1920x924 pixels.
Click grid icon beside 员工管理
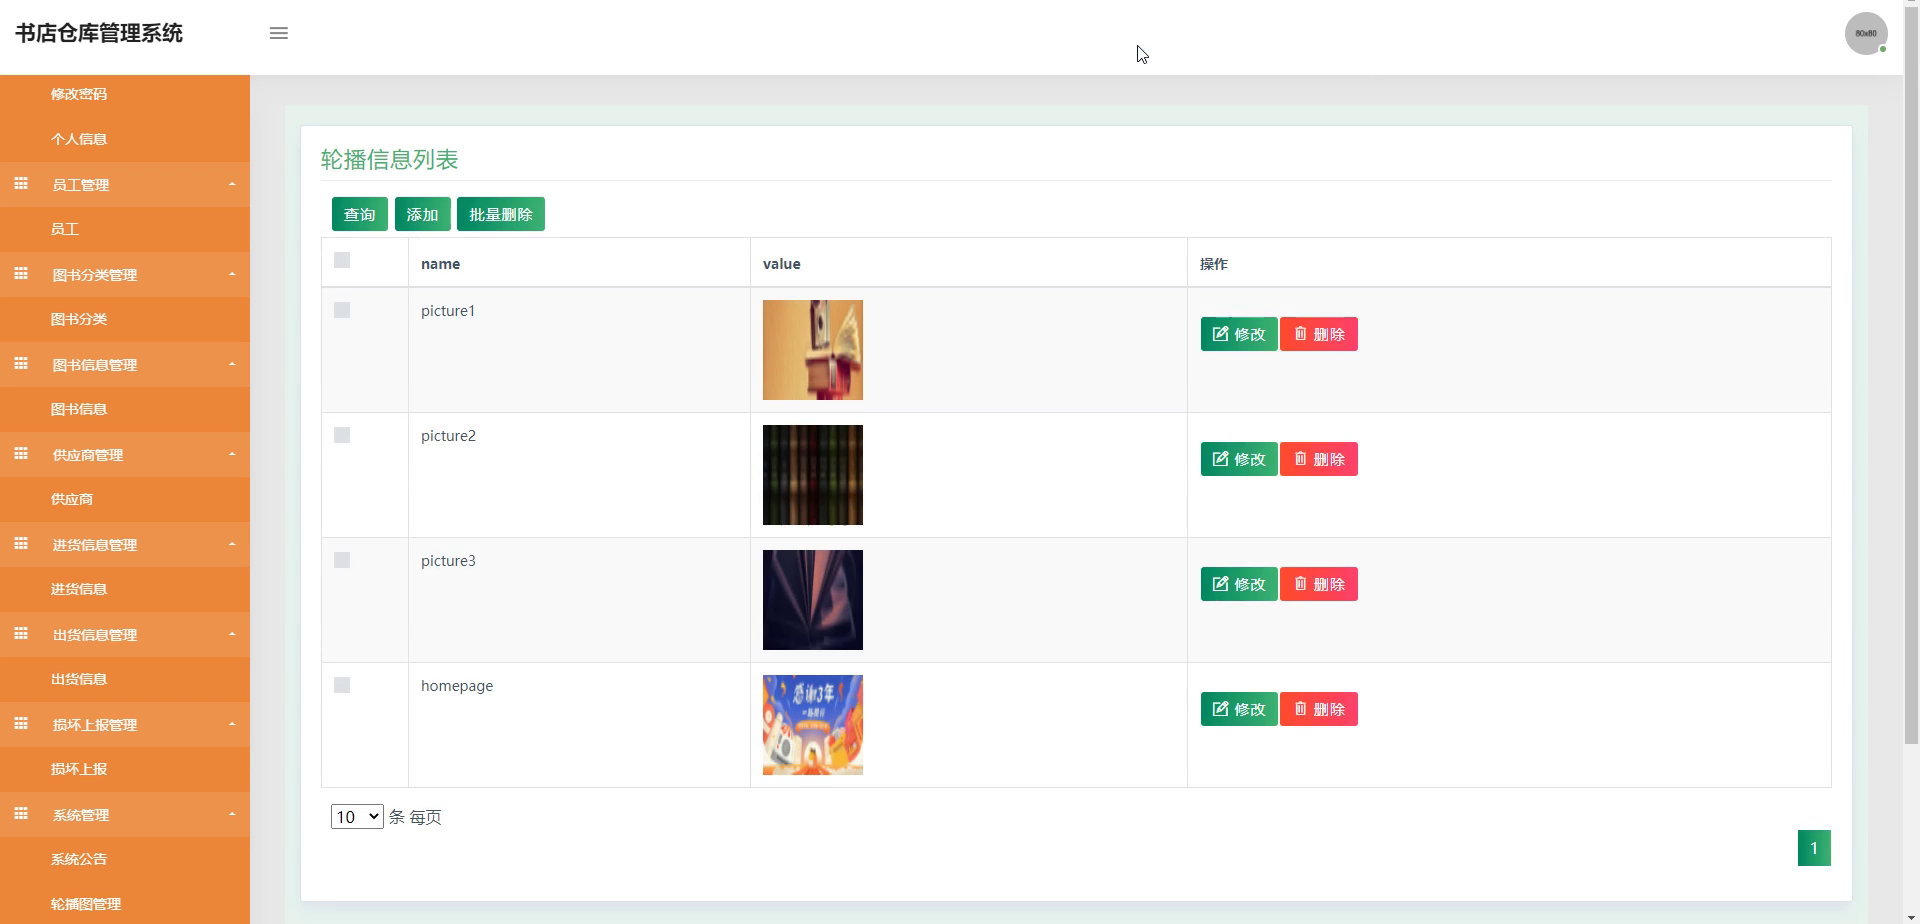21,184
